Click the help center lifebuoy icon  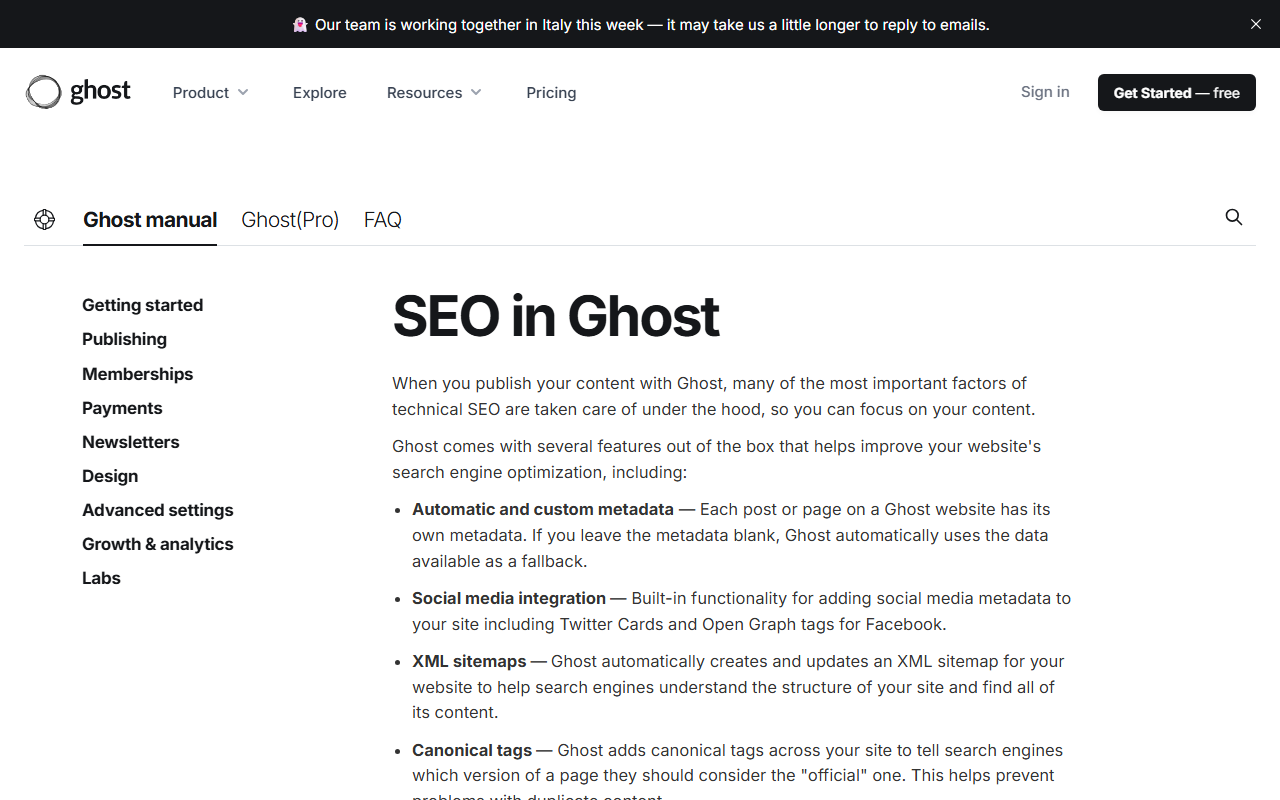pos(44,219)
